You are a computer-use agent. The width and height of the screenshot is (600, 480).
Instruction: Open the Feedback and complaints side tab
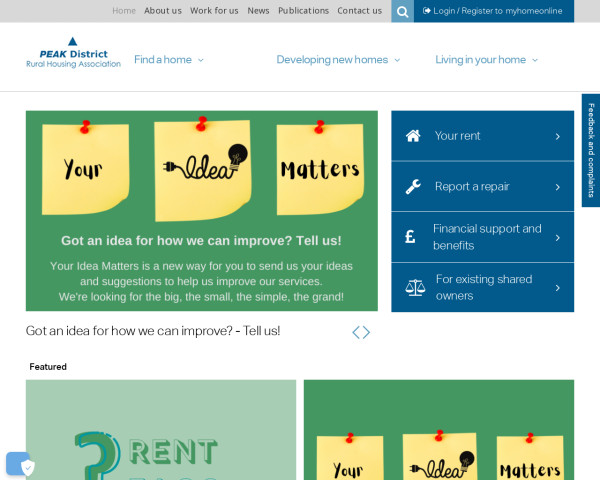click(591, 150)
